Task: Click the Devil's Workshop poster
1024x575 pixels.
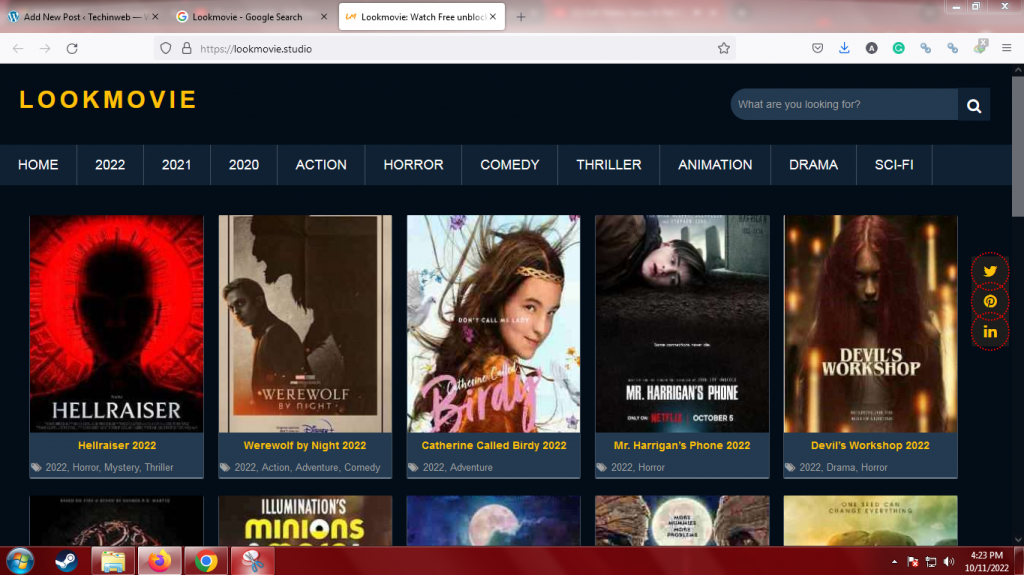Action: (871, 323)
